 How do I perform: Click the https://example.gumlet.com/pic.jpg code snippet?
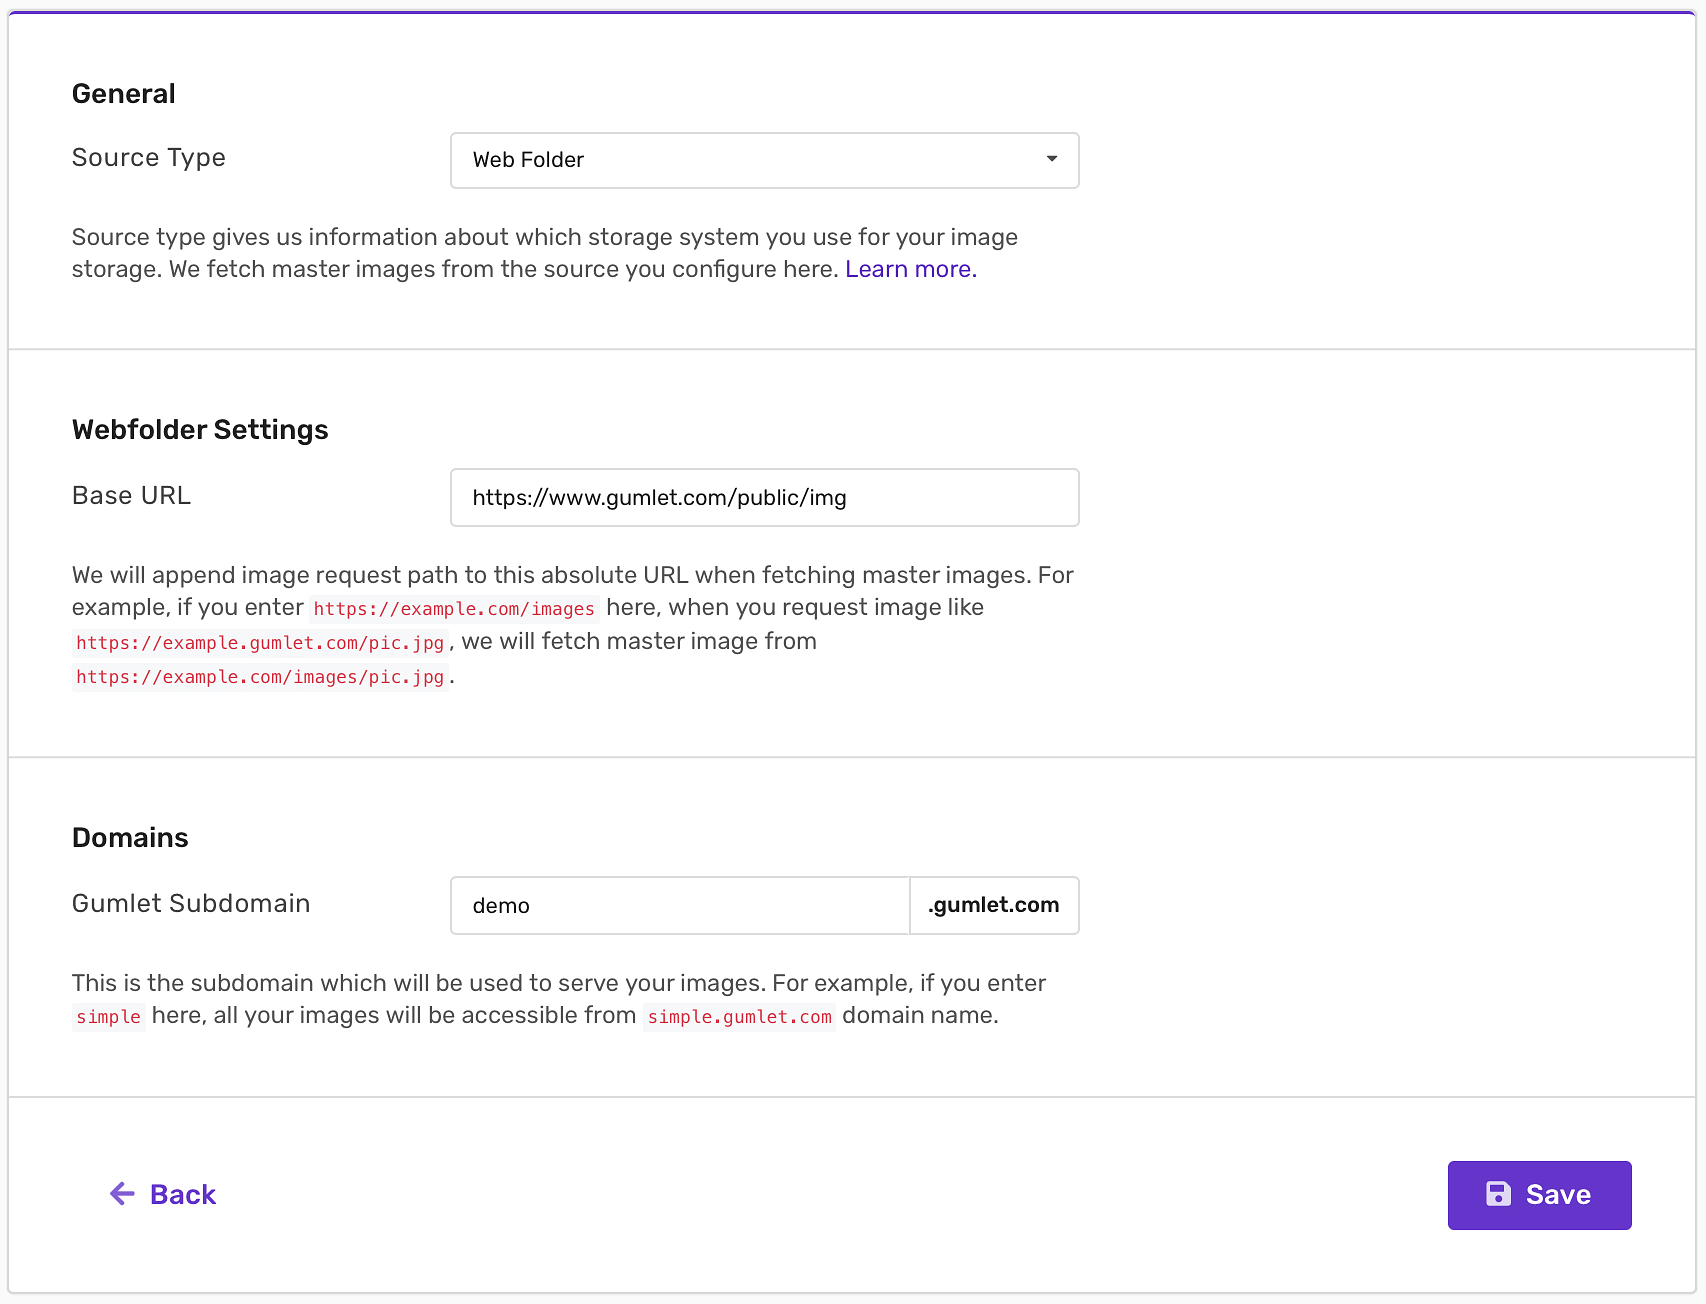(x=260, y=642)
